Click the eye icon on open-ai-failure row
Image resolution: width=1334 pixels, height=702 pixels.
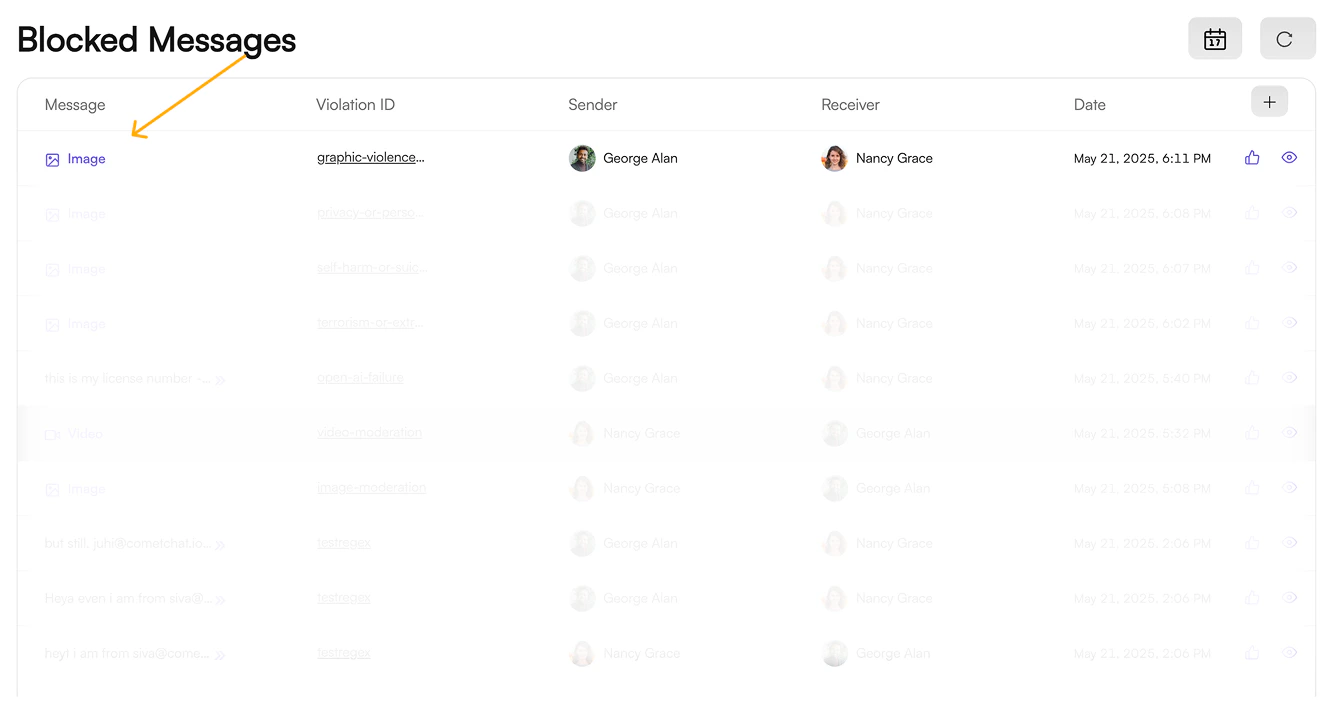coord(1289,378)
